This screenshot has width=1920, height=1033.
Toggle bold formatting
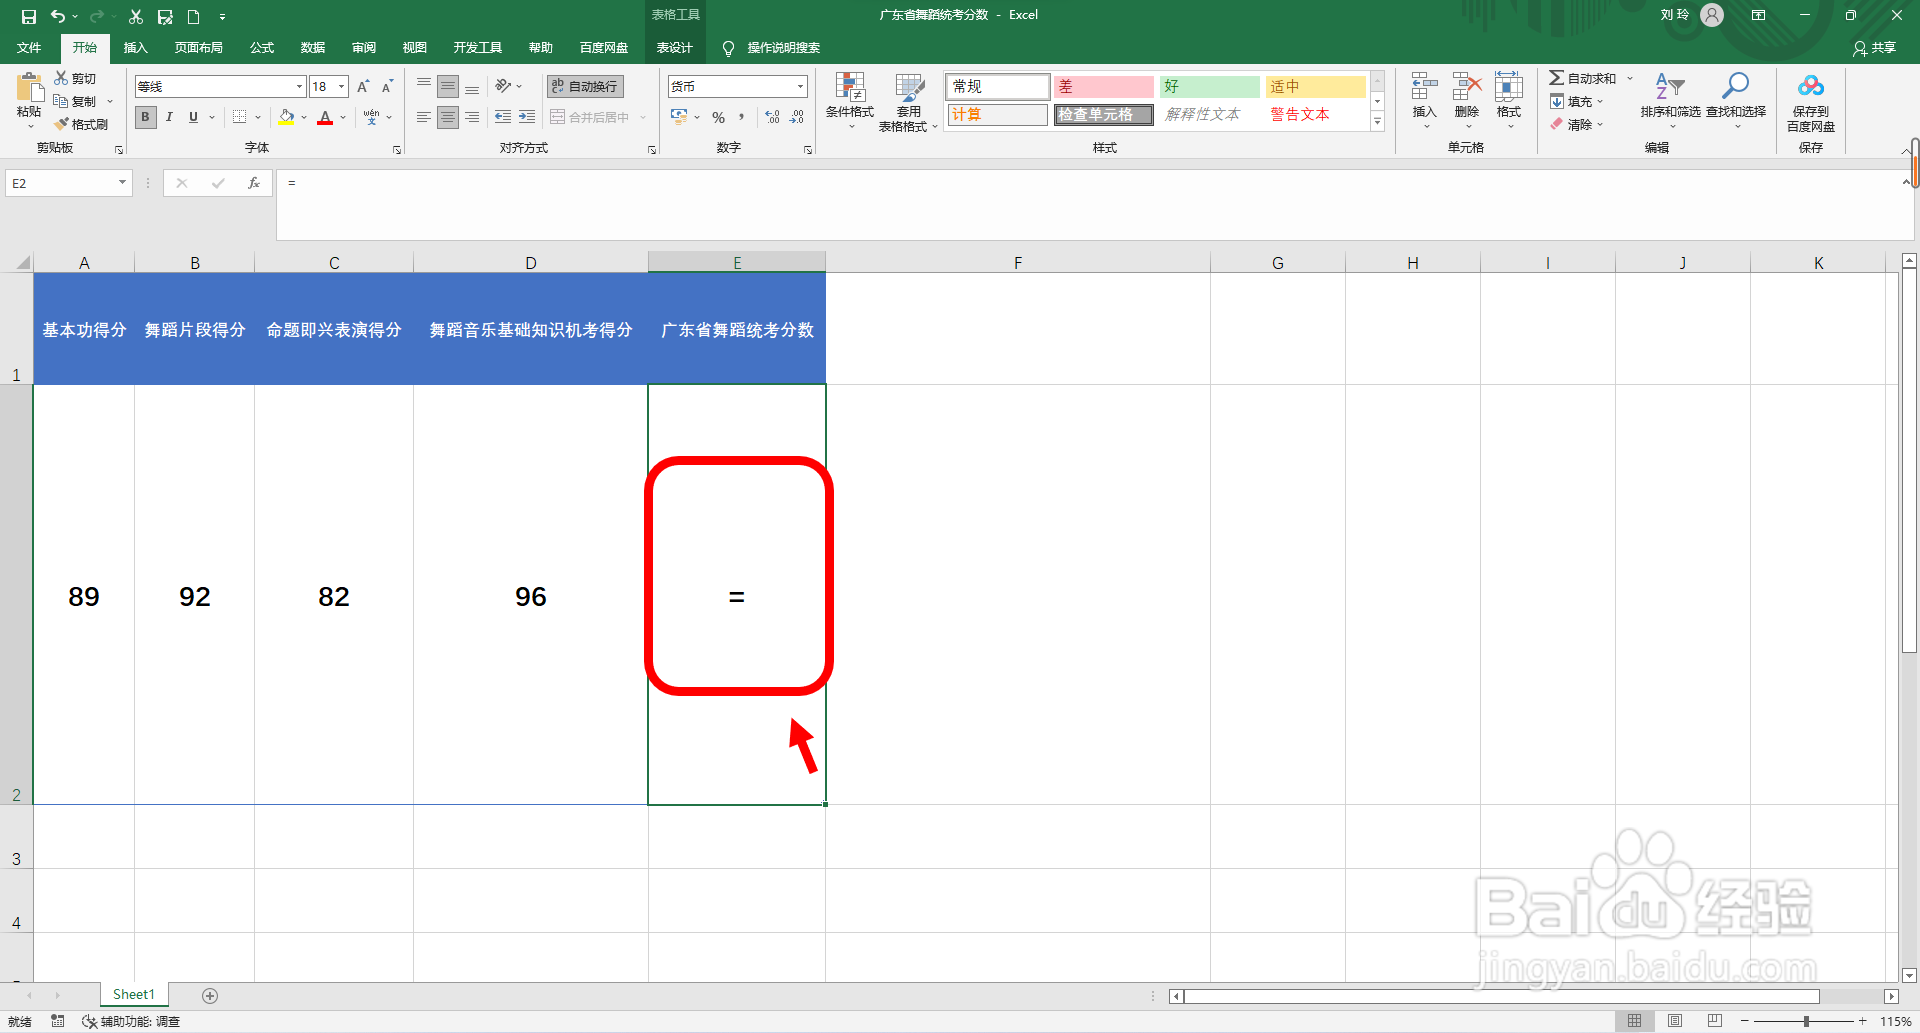(145, 117)
